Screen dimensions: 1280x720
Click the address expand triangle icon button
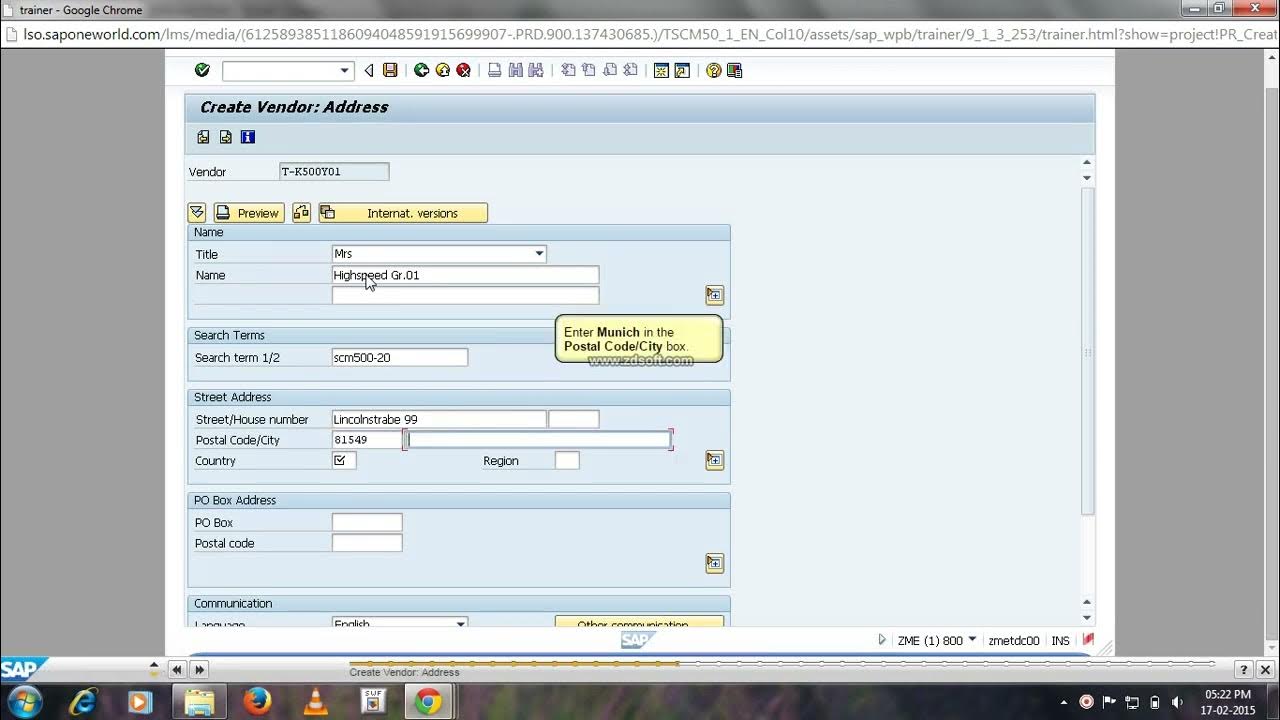tap(197, 213)
